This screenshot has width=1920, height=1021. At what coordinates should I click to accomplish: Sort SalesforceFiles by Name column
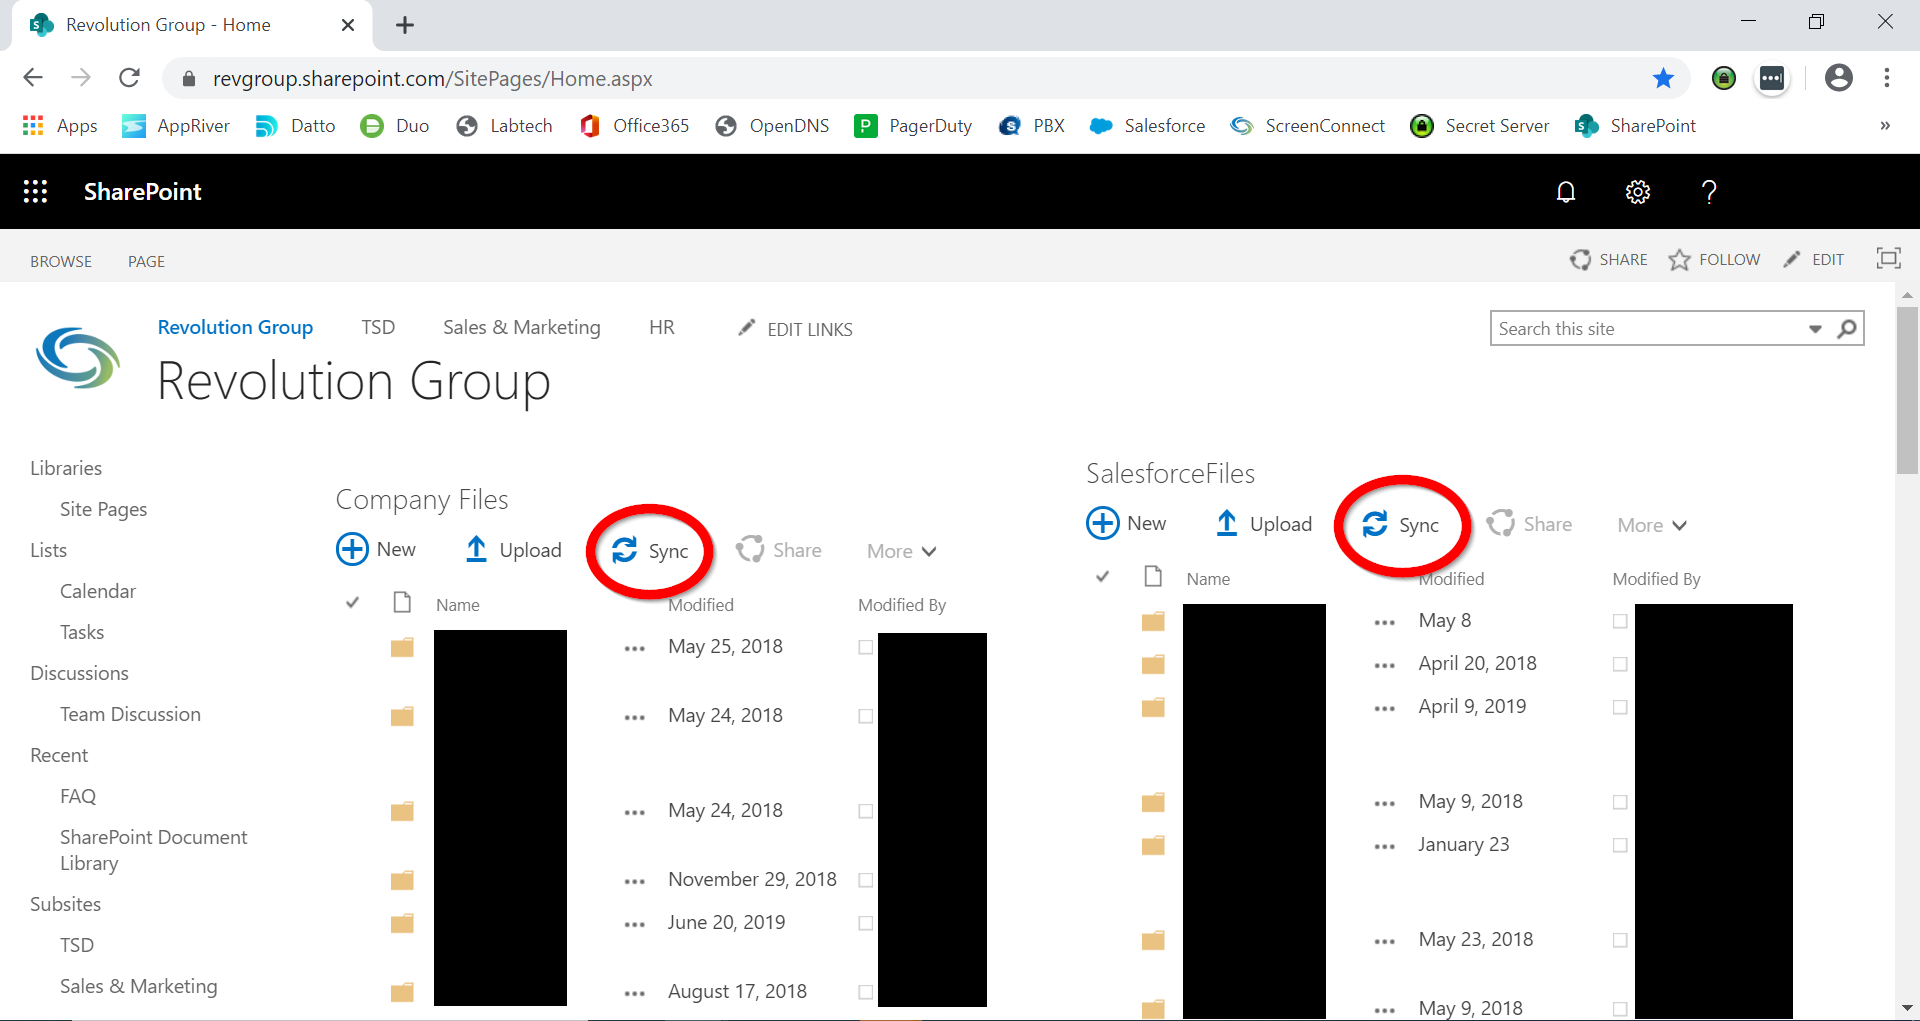[1208, 579]
